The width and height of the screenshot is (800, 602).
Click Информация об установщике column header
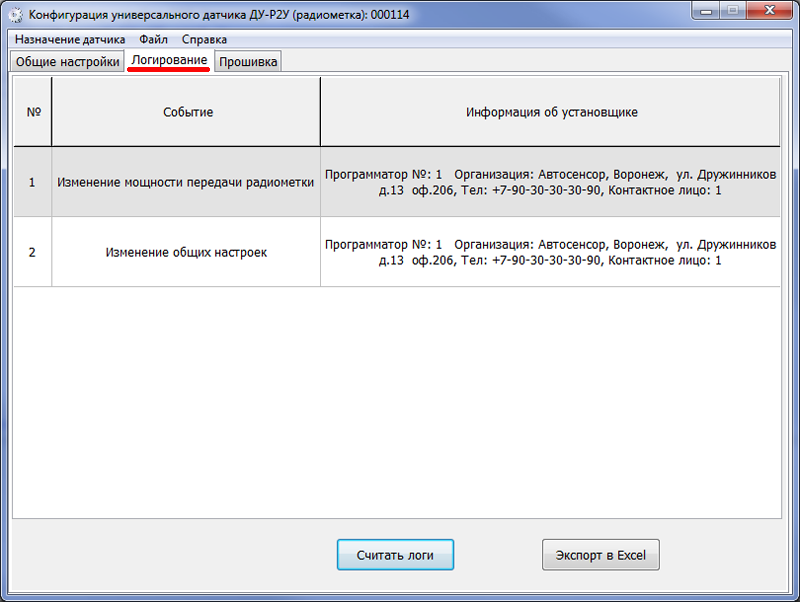pos(551,112)
